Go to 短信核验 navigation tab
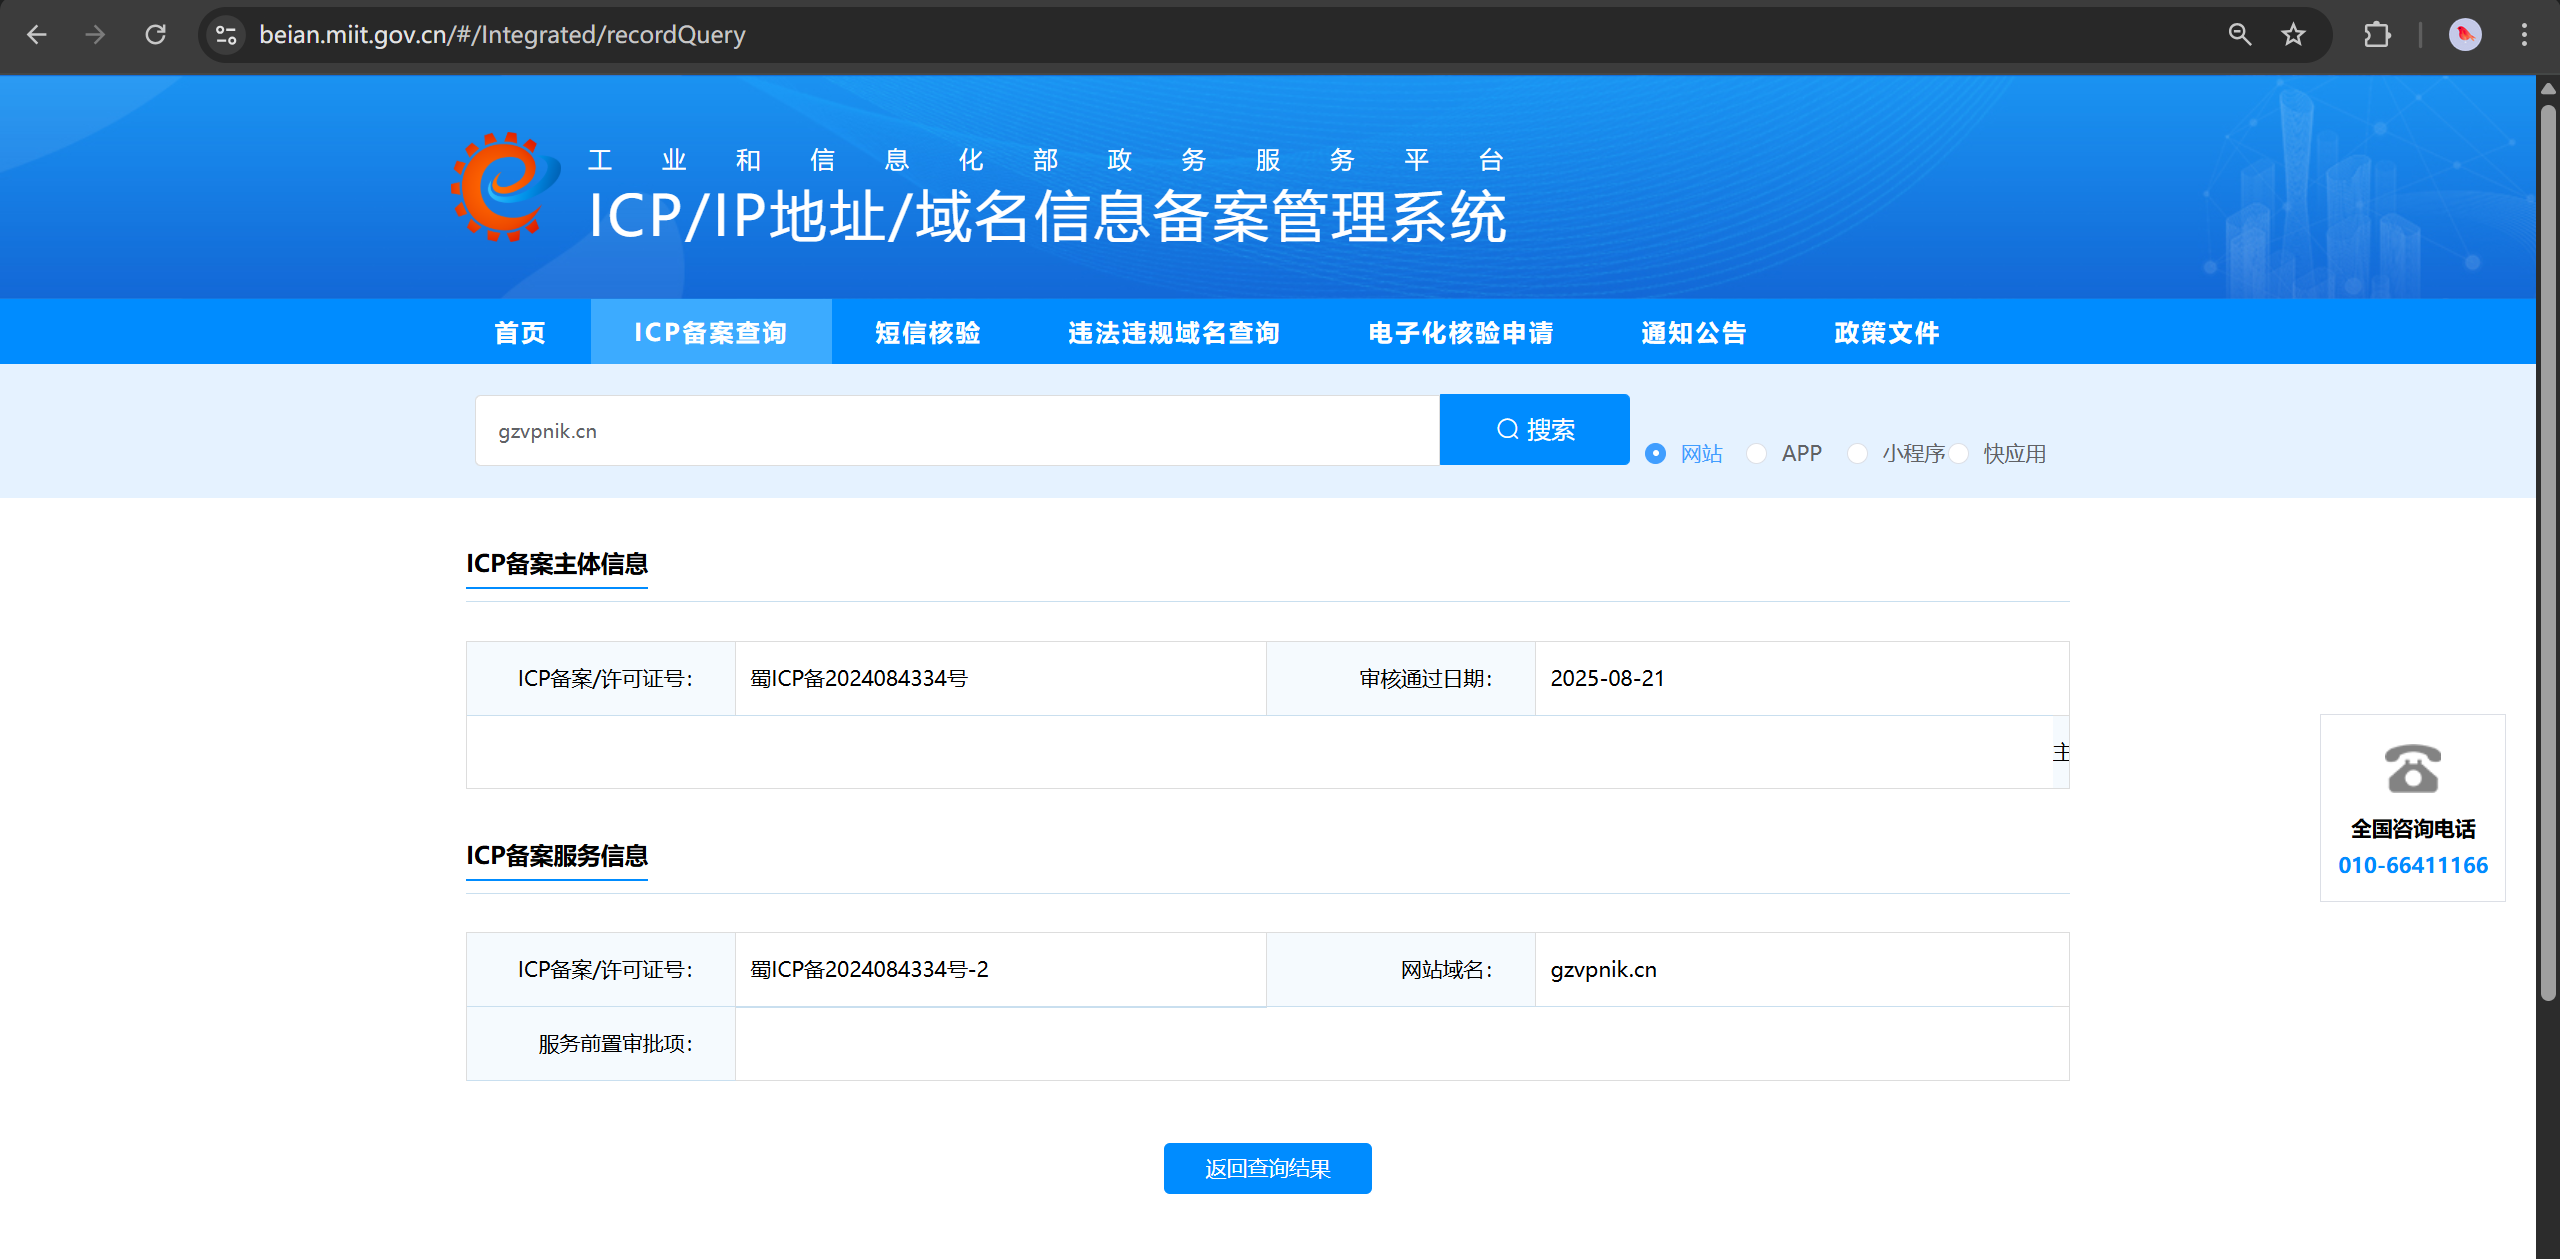 (927, 332)
